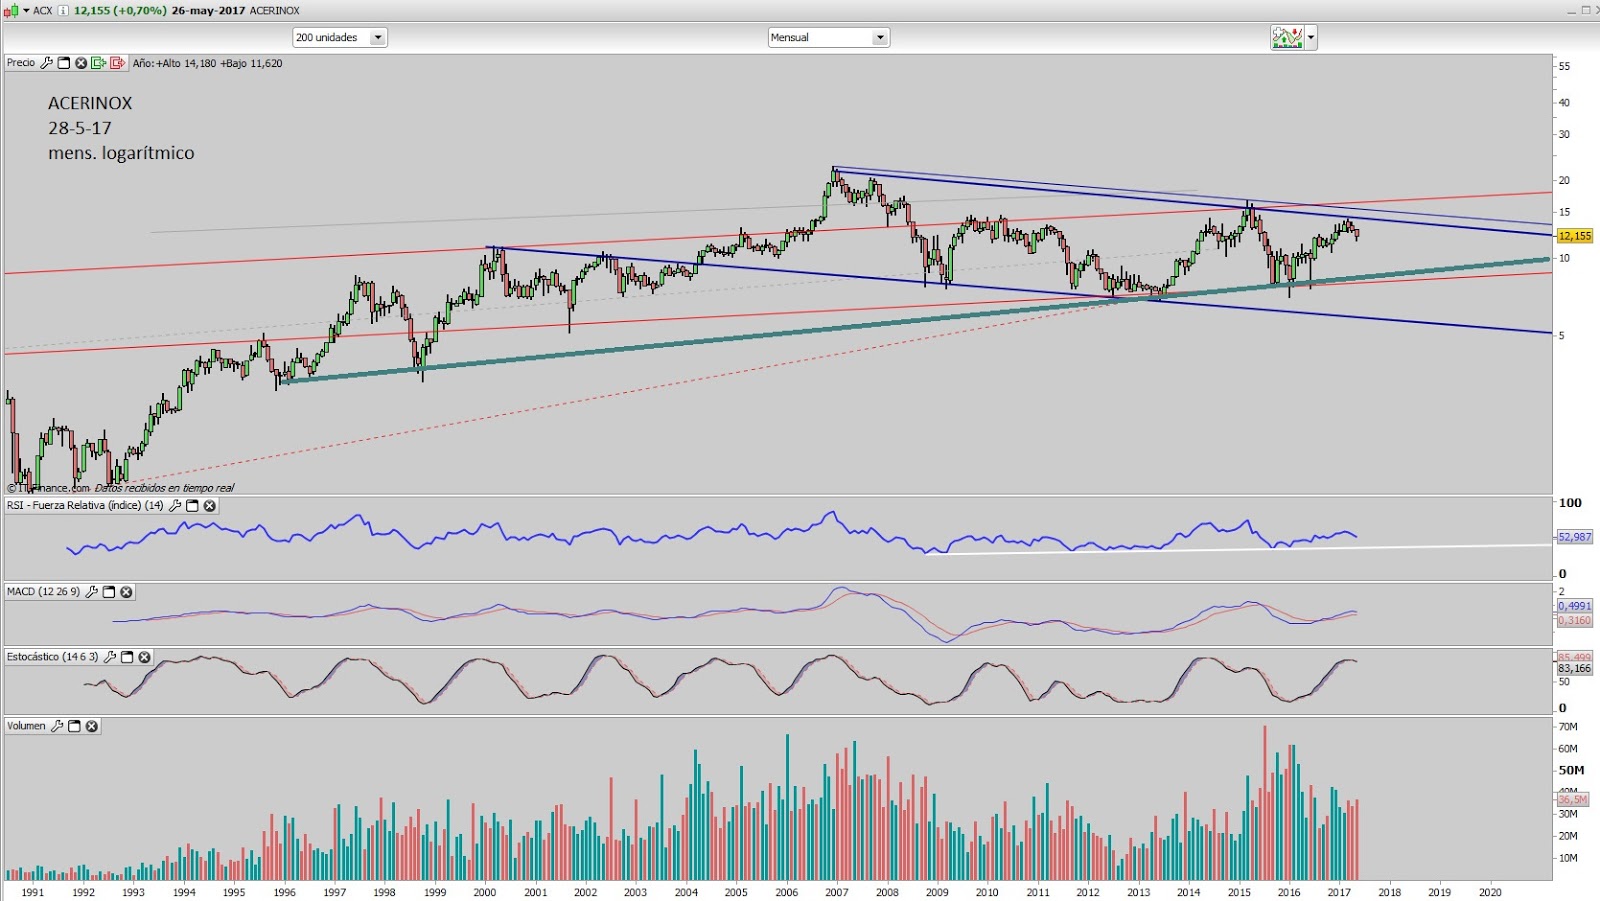Open MACD indicator settings wrench

coord(91,592)
